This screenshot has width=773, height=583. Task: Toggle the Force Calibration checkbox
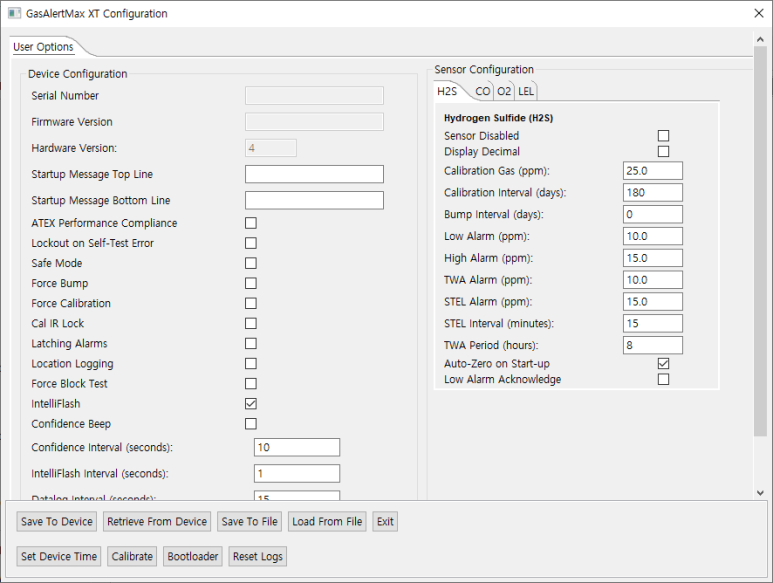pos(251,303)
